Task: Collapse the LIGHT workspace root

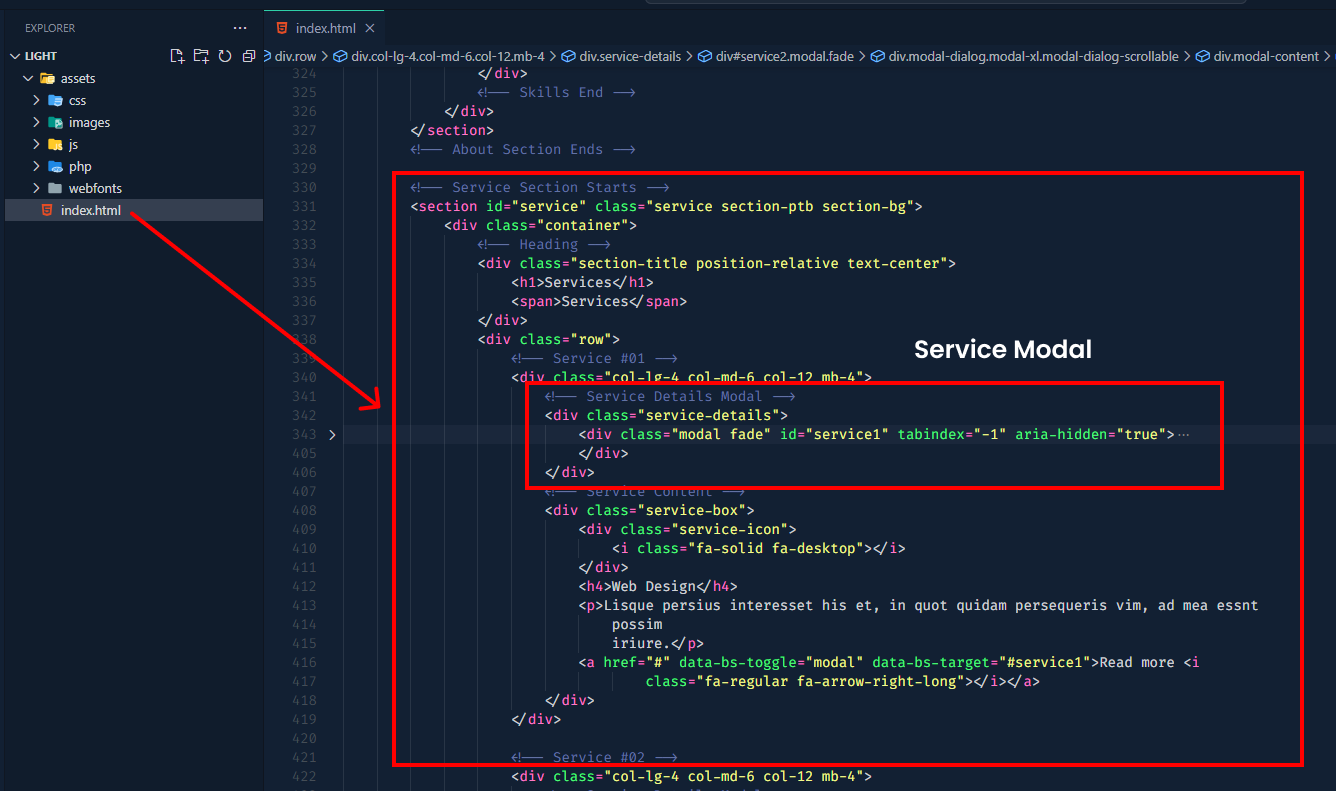Action: [x=14, y=56]
